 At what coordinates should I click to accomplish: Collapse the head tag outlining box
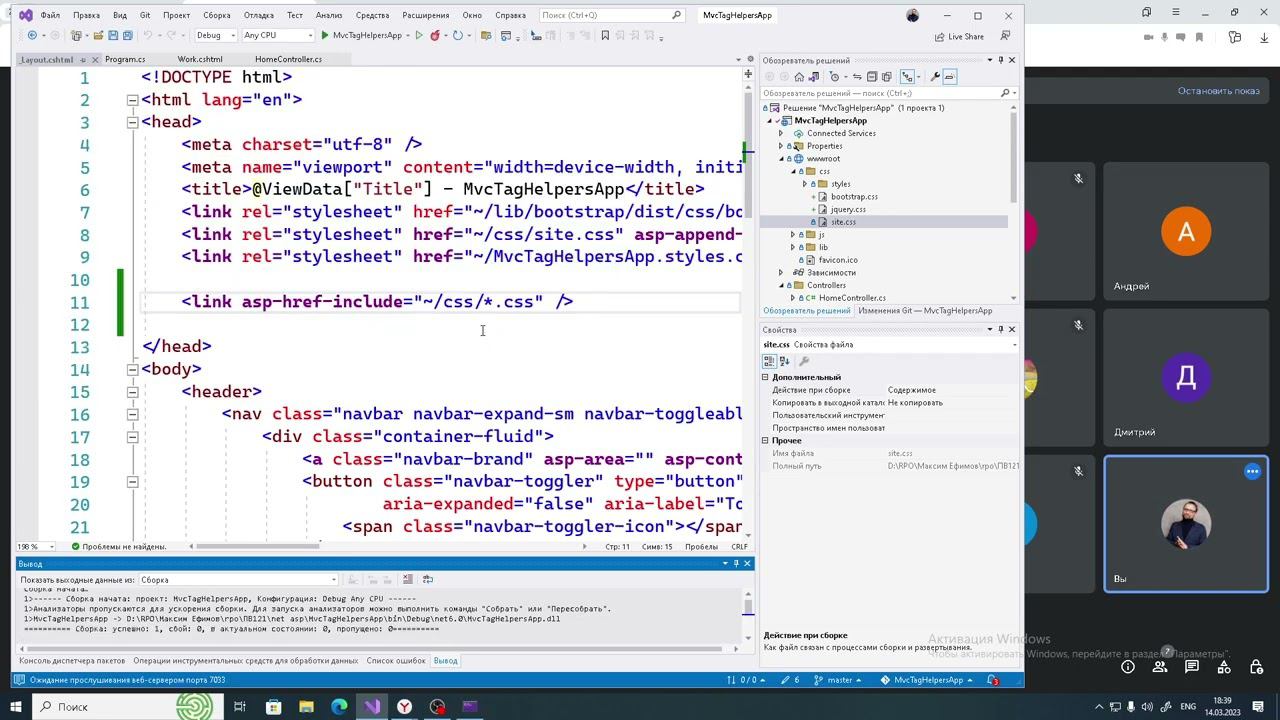coord(132,122)
